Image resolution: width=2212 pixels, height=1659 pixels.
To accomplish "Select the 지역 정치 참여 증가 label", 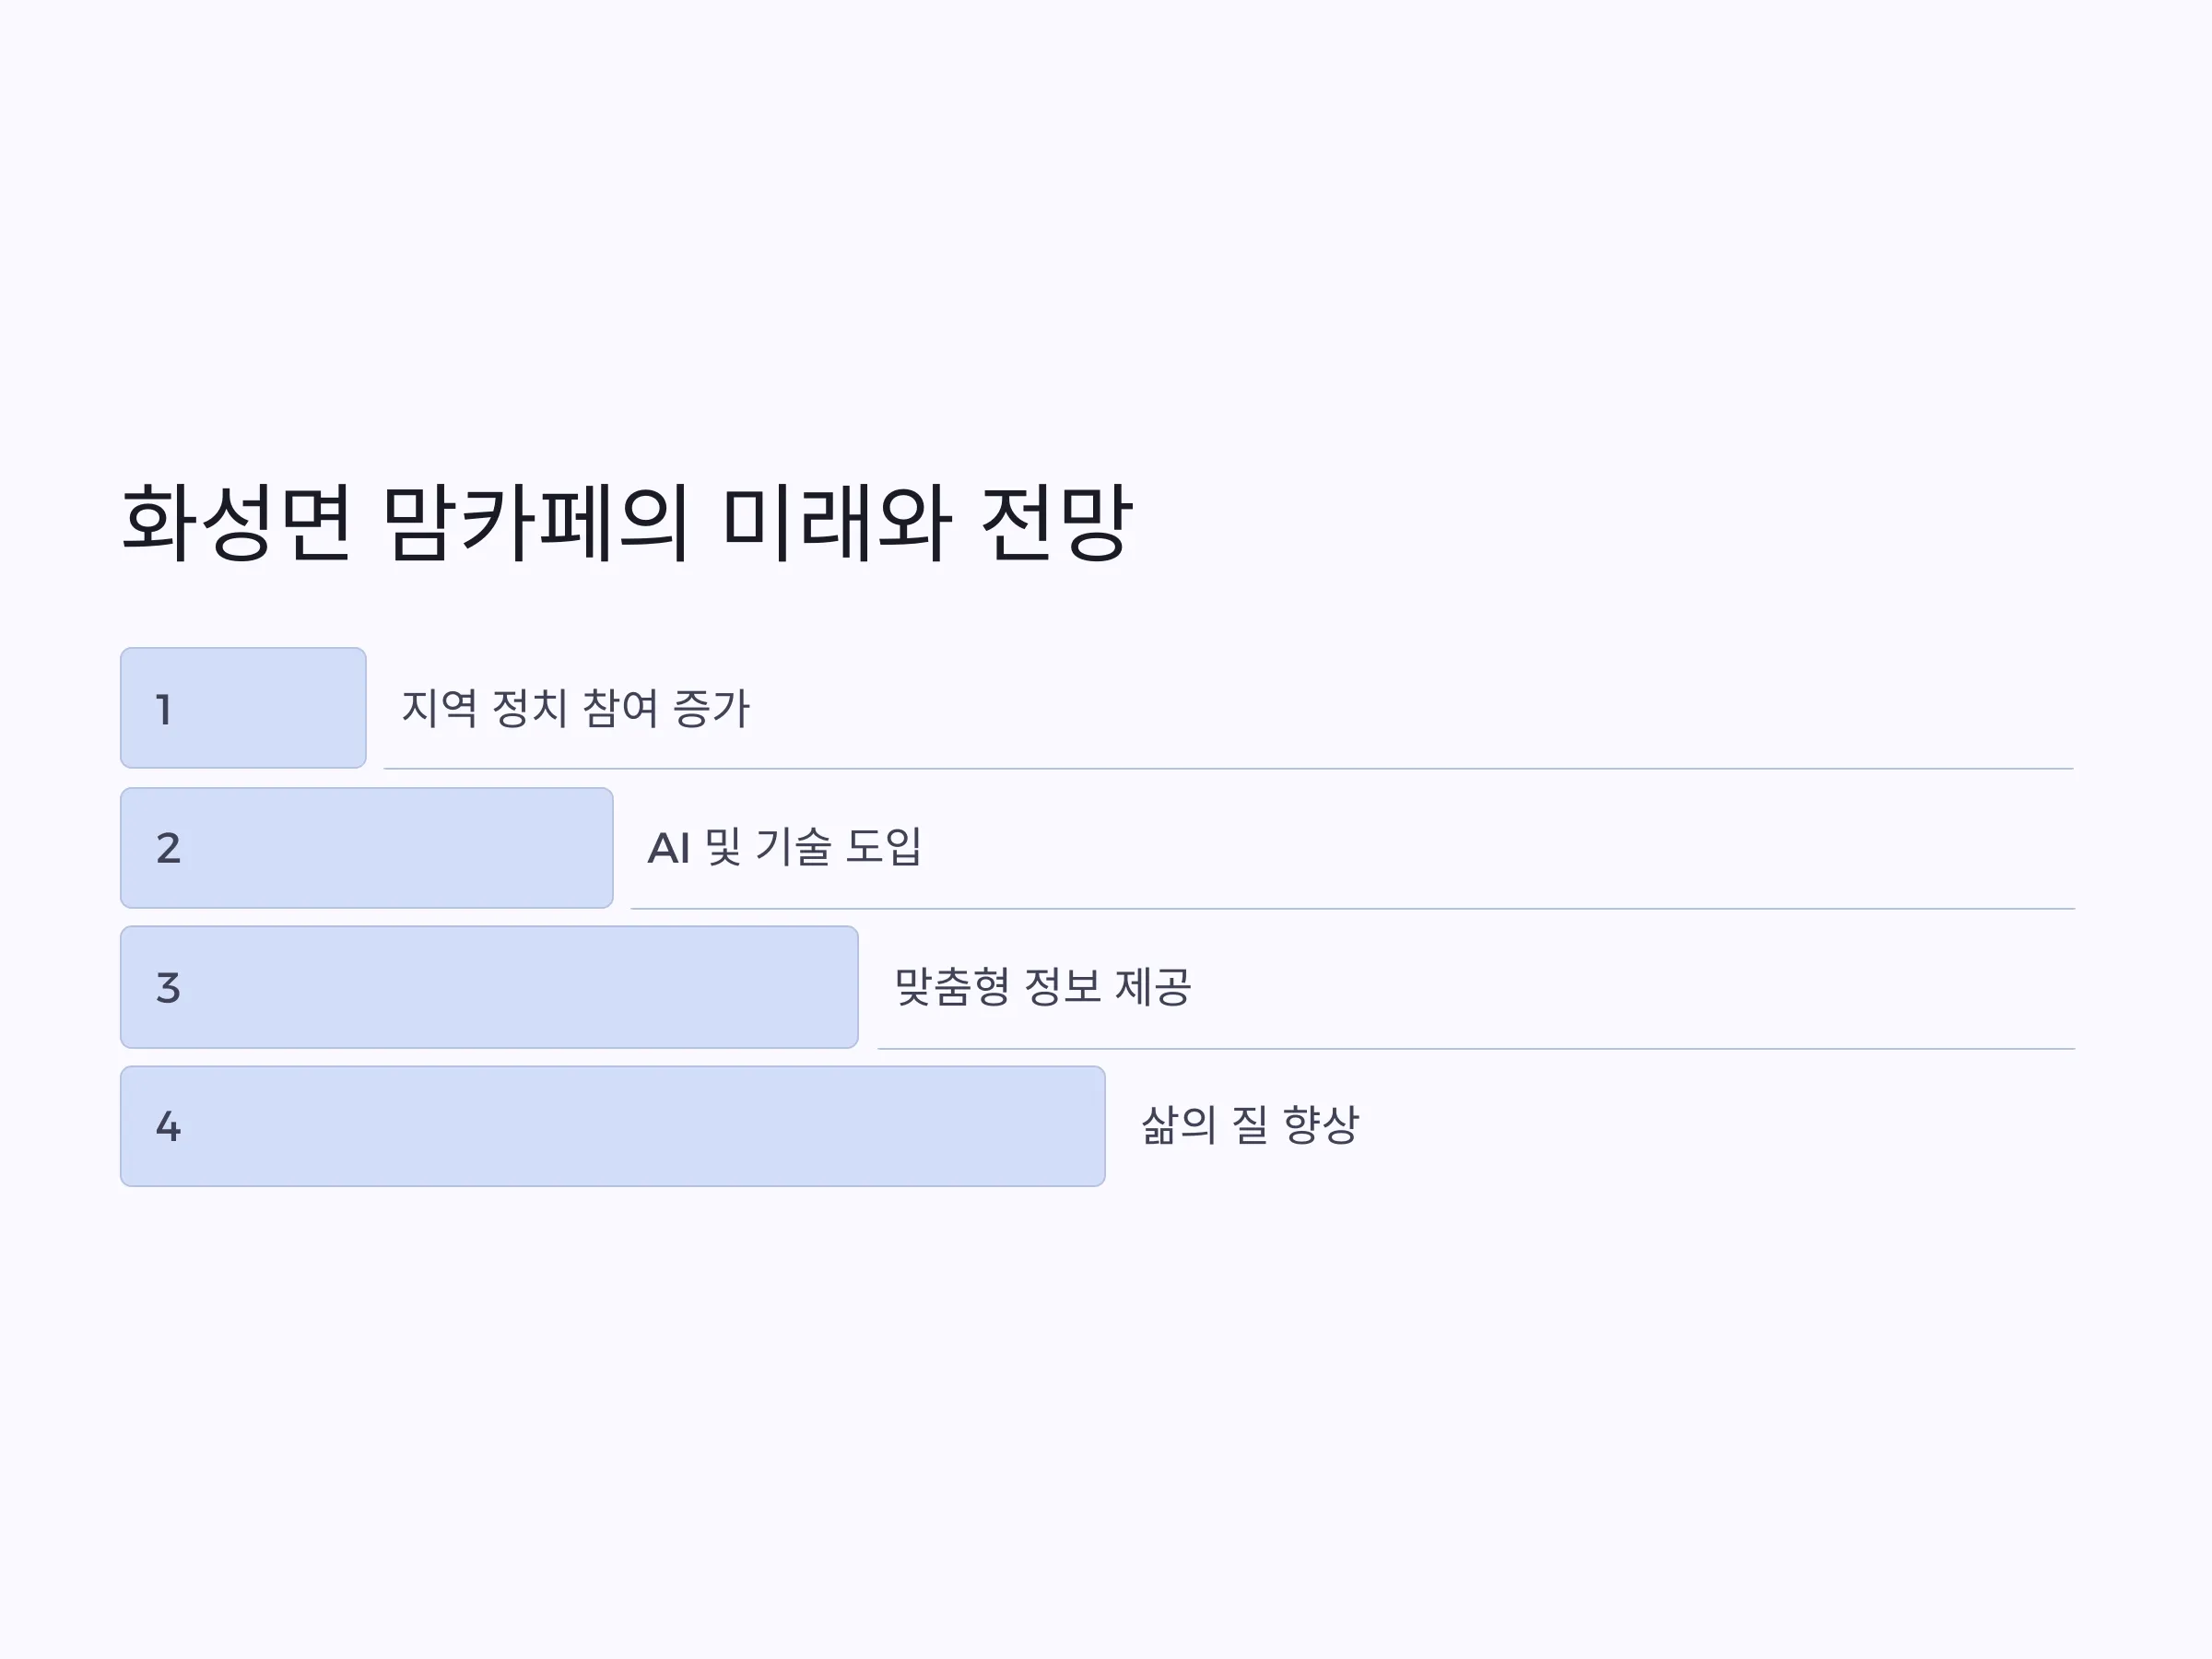I will point(575,708).
